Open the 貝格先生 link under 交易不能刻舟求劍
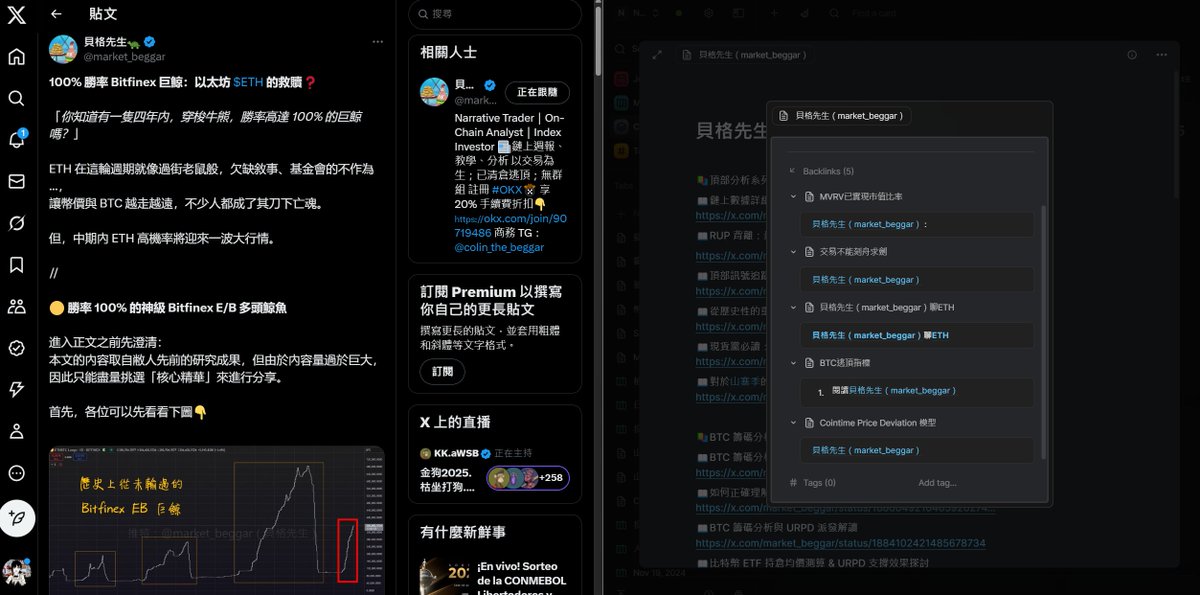The height and width of the screenshot is (595, 1200). (866, 280)
